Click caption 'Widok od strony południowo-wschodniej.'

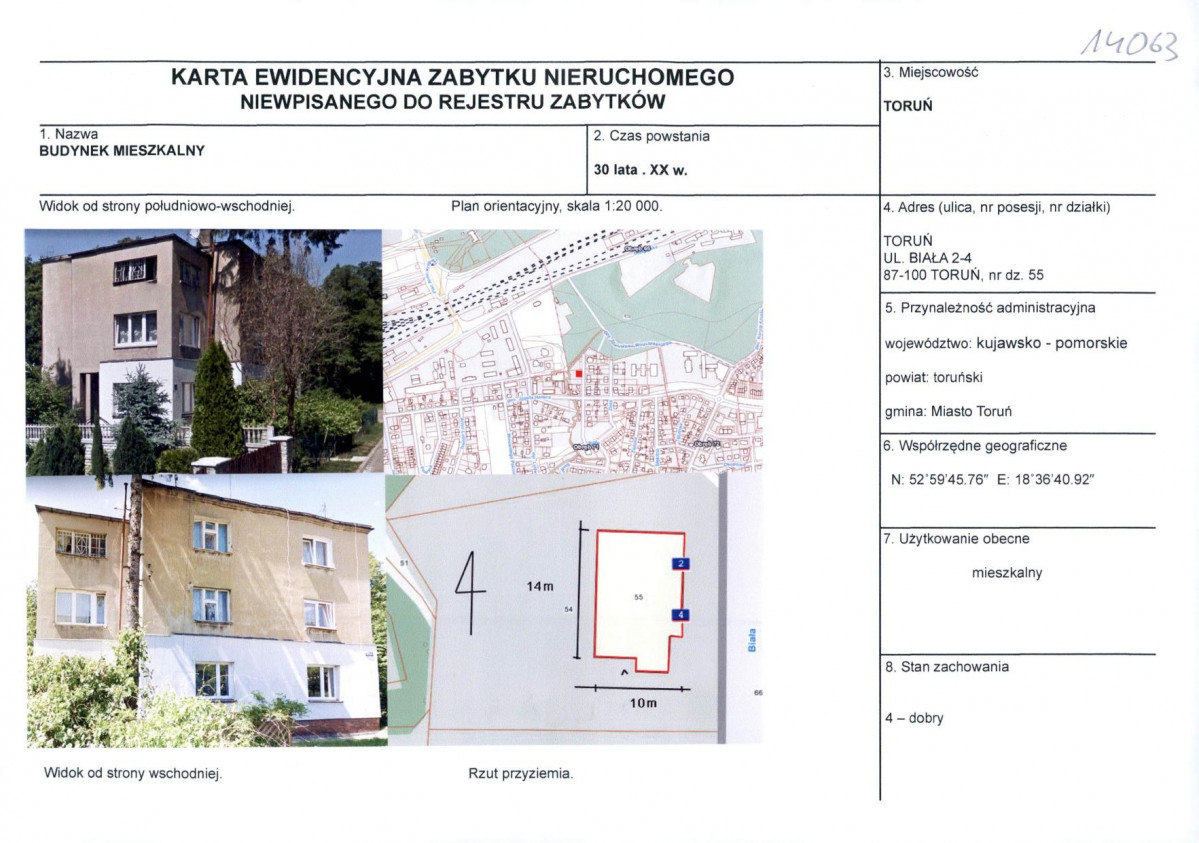pyautogui.click(x=167, y=207)
